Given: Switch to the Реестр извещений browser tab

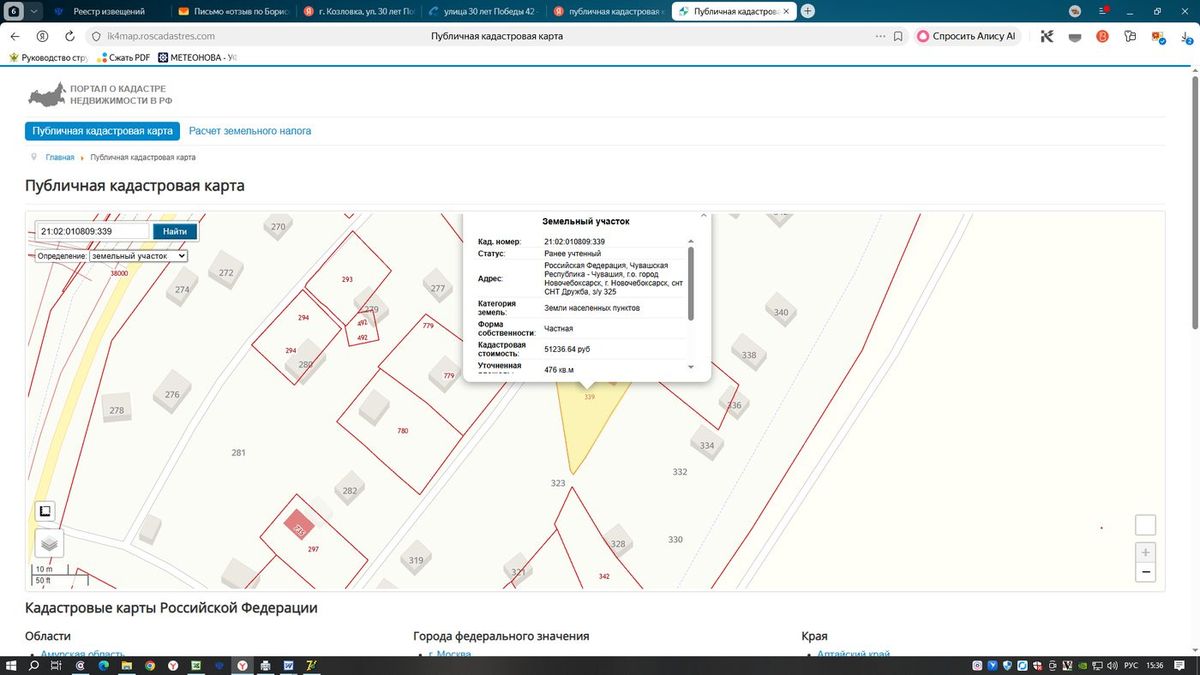Looking at the screenshot, I should point(109,11).
